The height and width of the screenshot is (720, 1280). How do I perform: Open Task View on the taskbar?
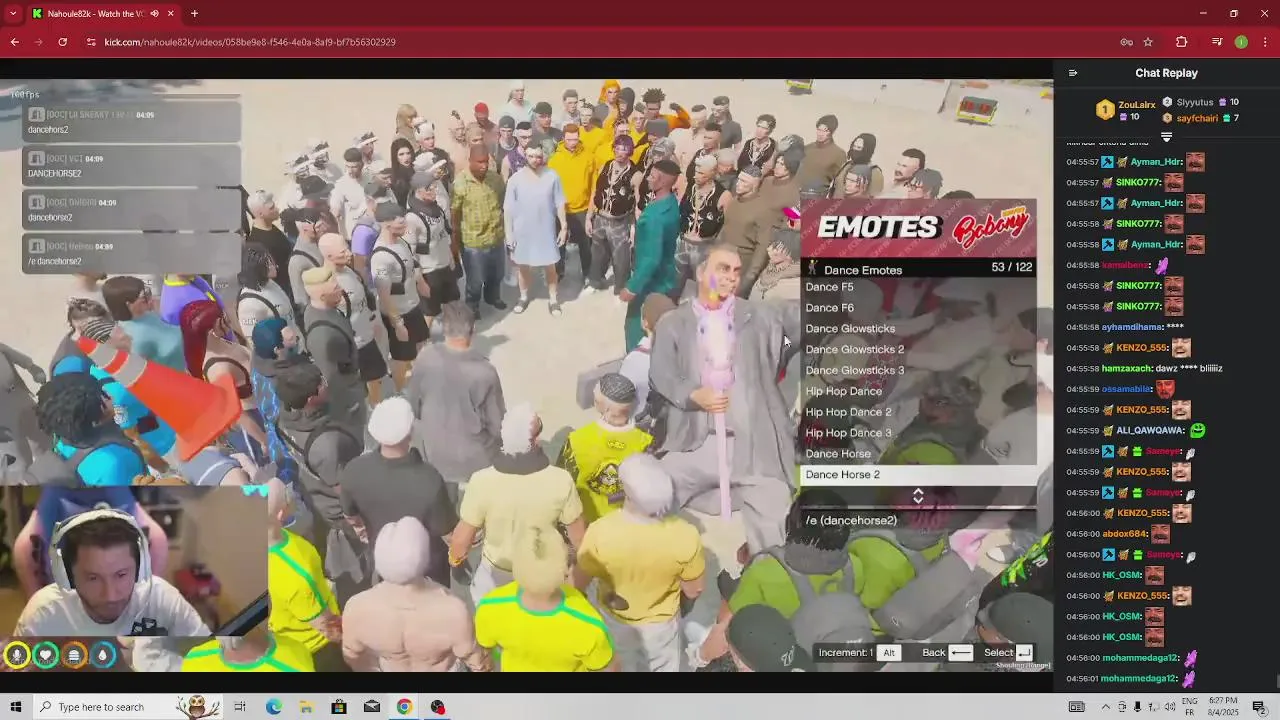pos(240,707)
